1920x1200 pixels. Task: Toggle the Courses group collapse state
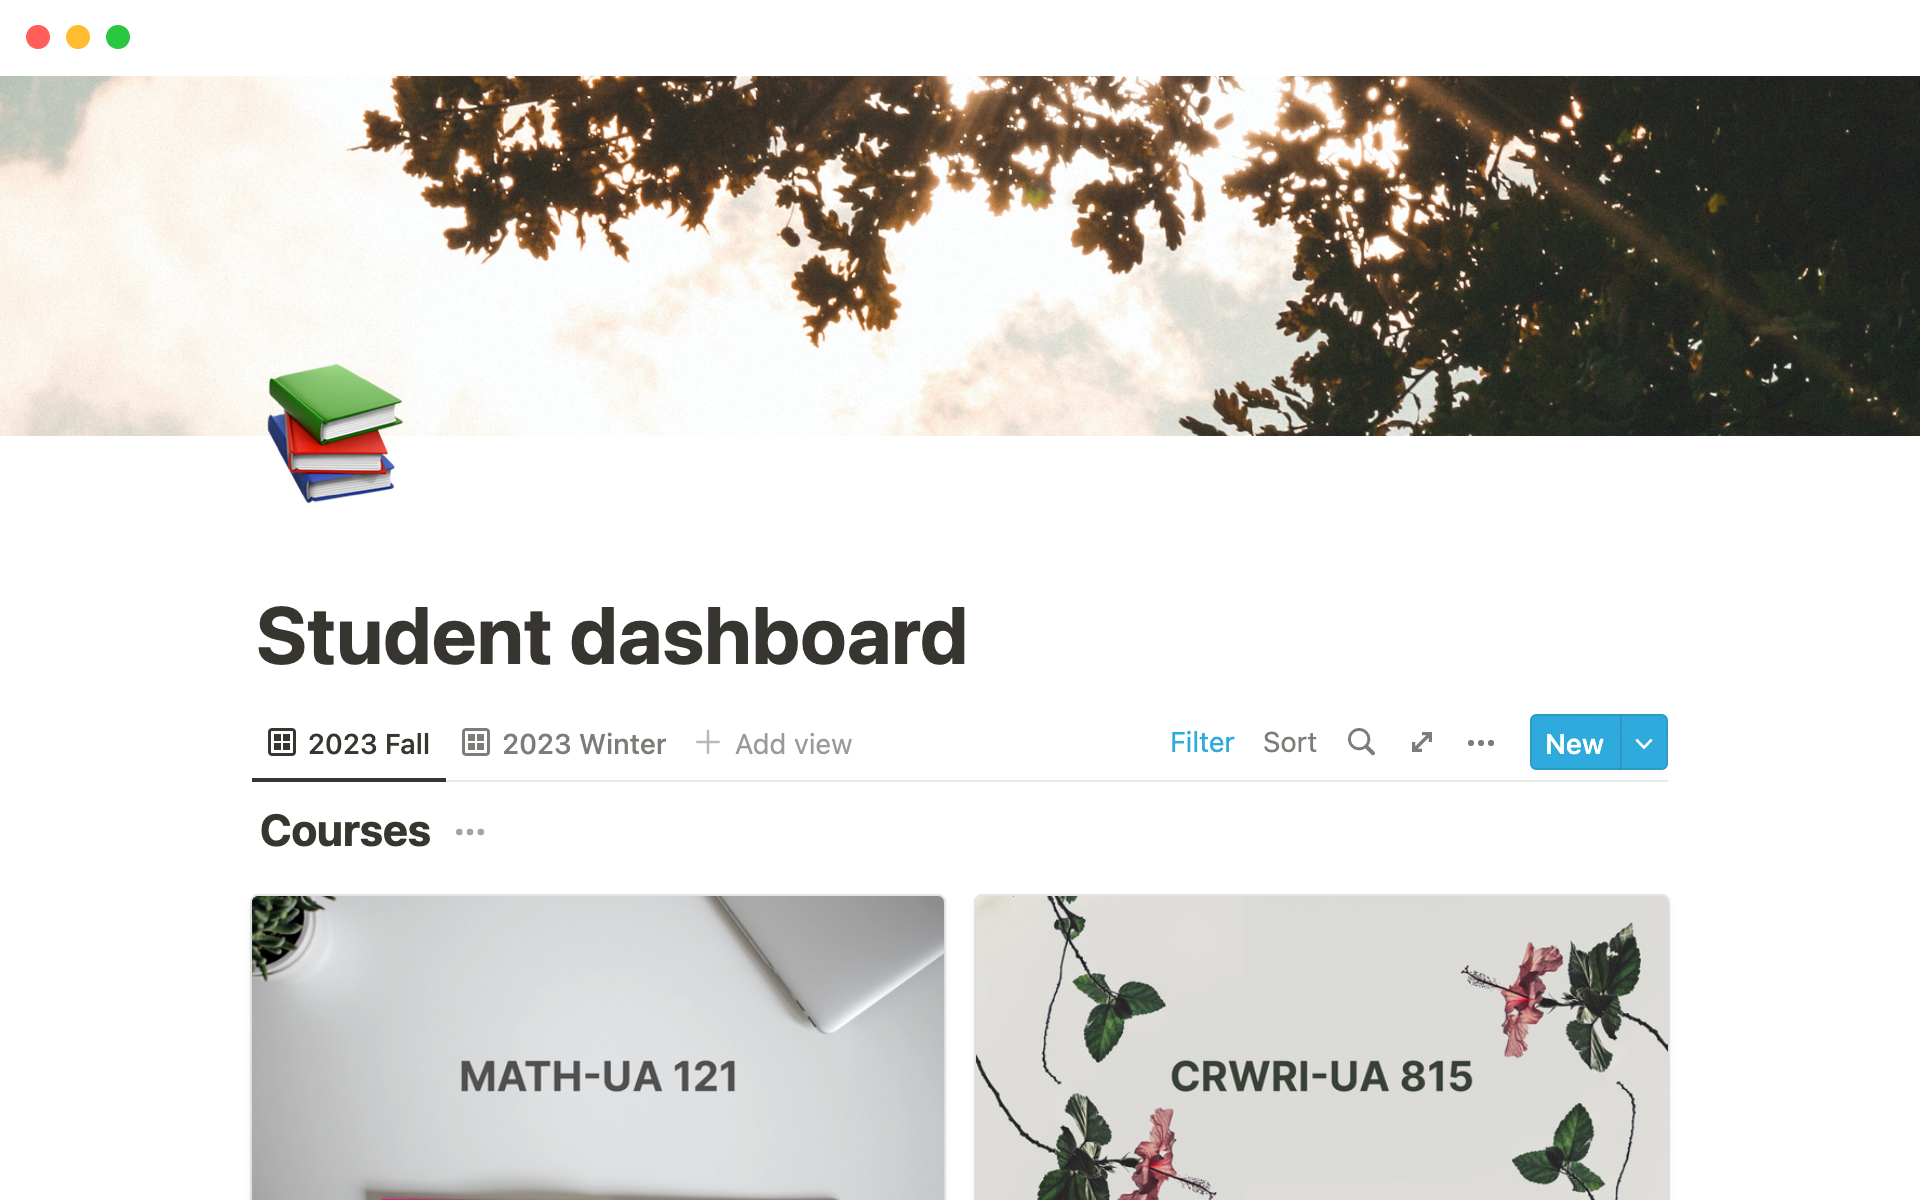pyautogui.click(x=344, y=831)
